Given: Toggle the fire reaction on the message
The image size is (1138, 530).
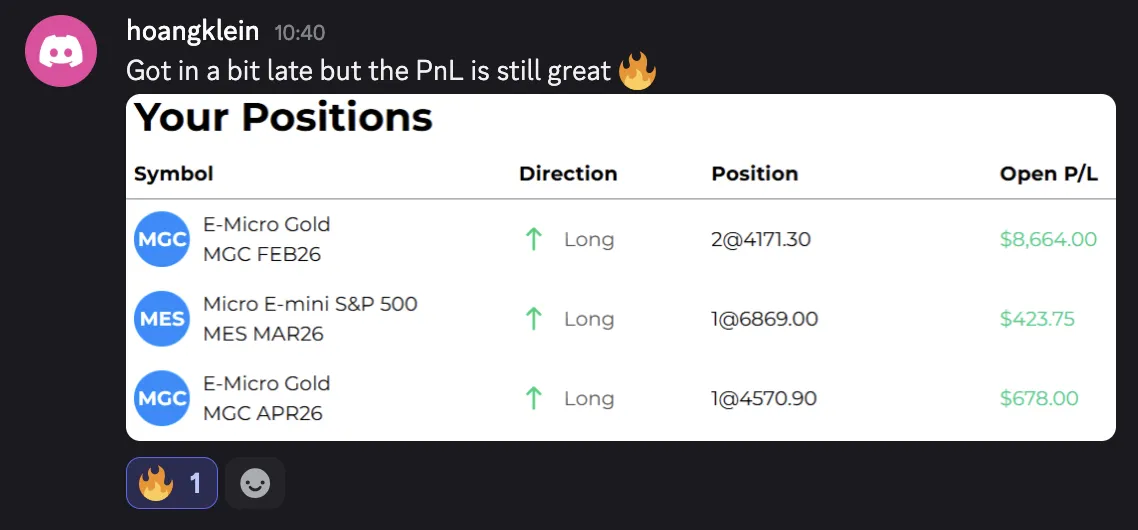Looking at the screenshot, I should pos(171,484).
